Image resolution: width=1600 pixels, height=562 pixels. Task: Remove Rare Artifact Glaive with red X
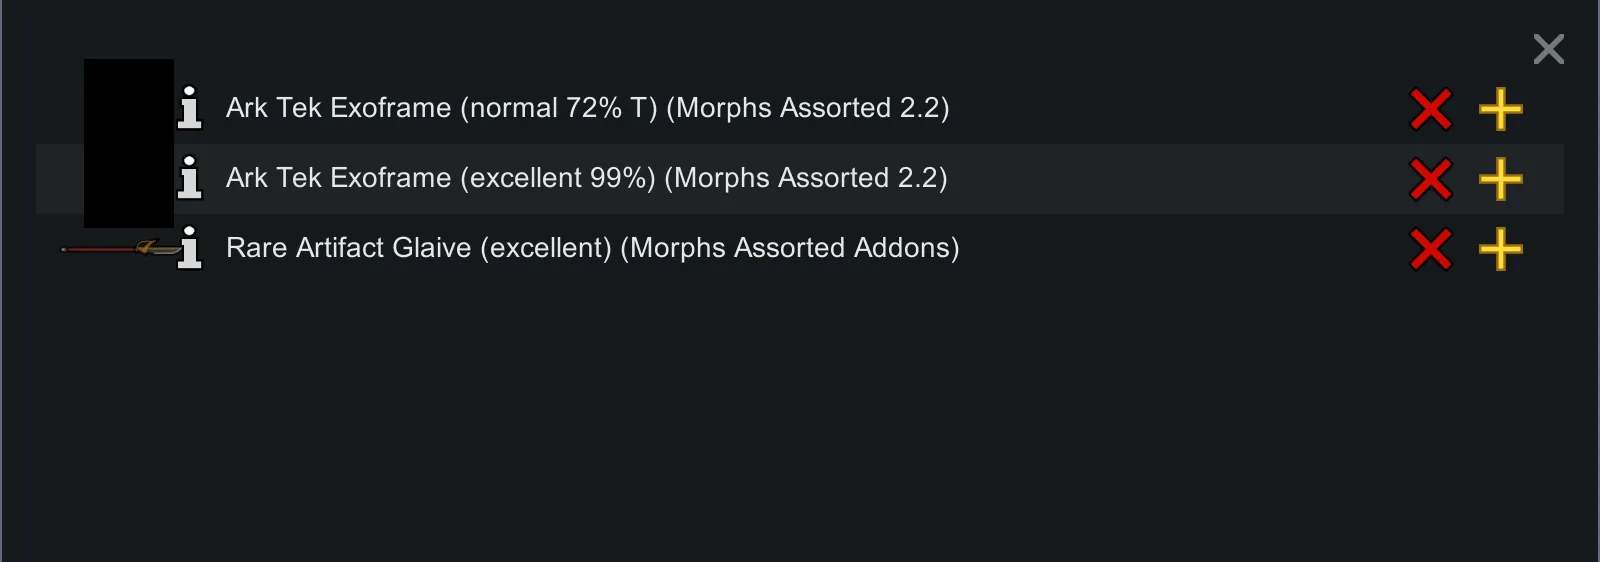coord(1431,249)
